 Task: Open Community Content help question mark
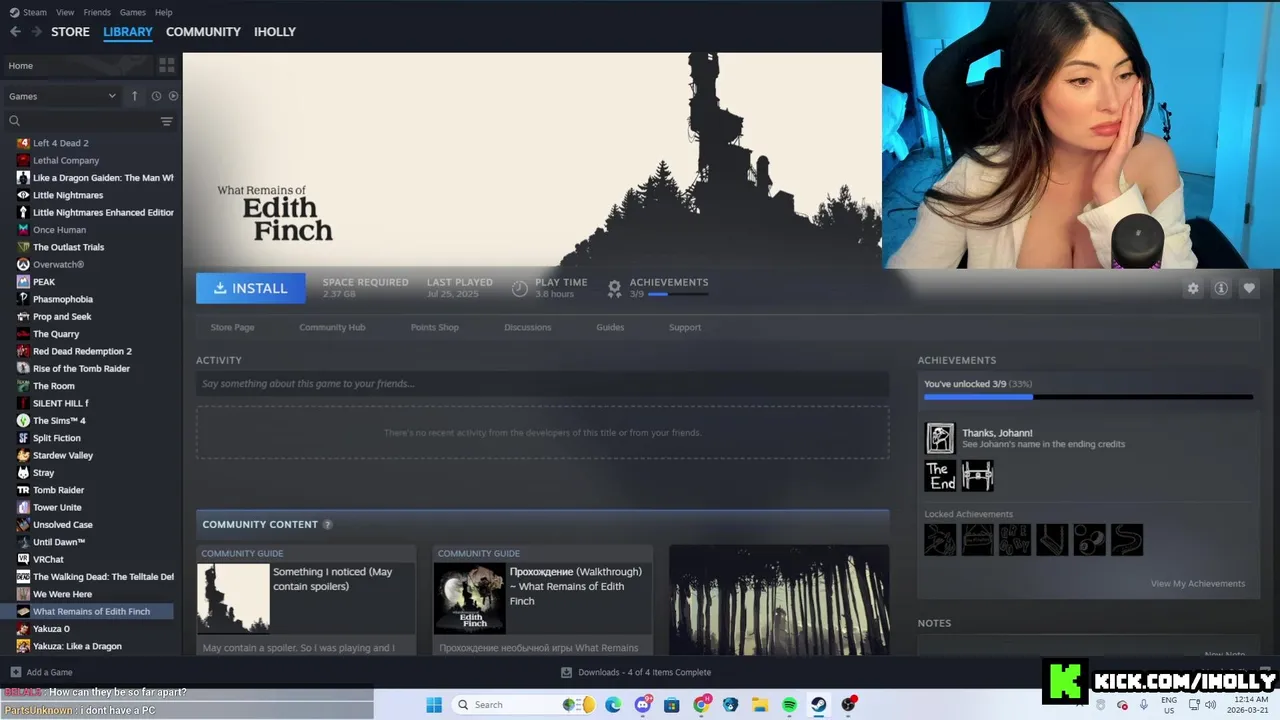[327, 525]
